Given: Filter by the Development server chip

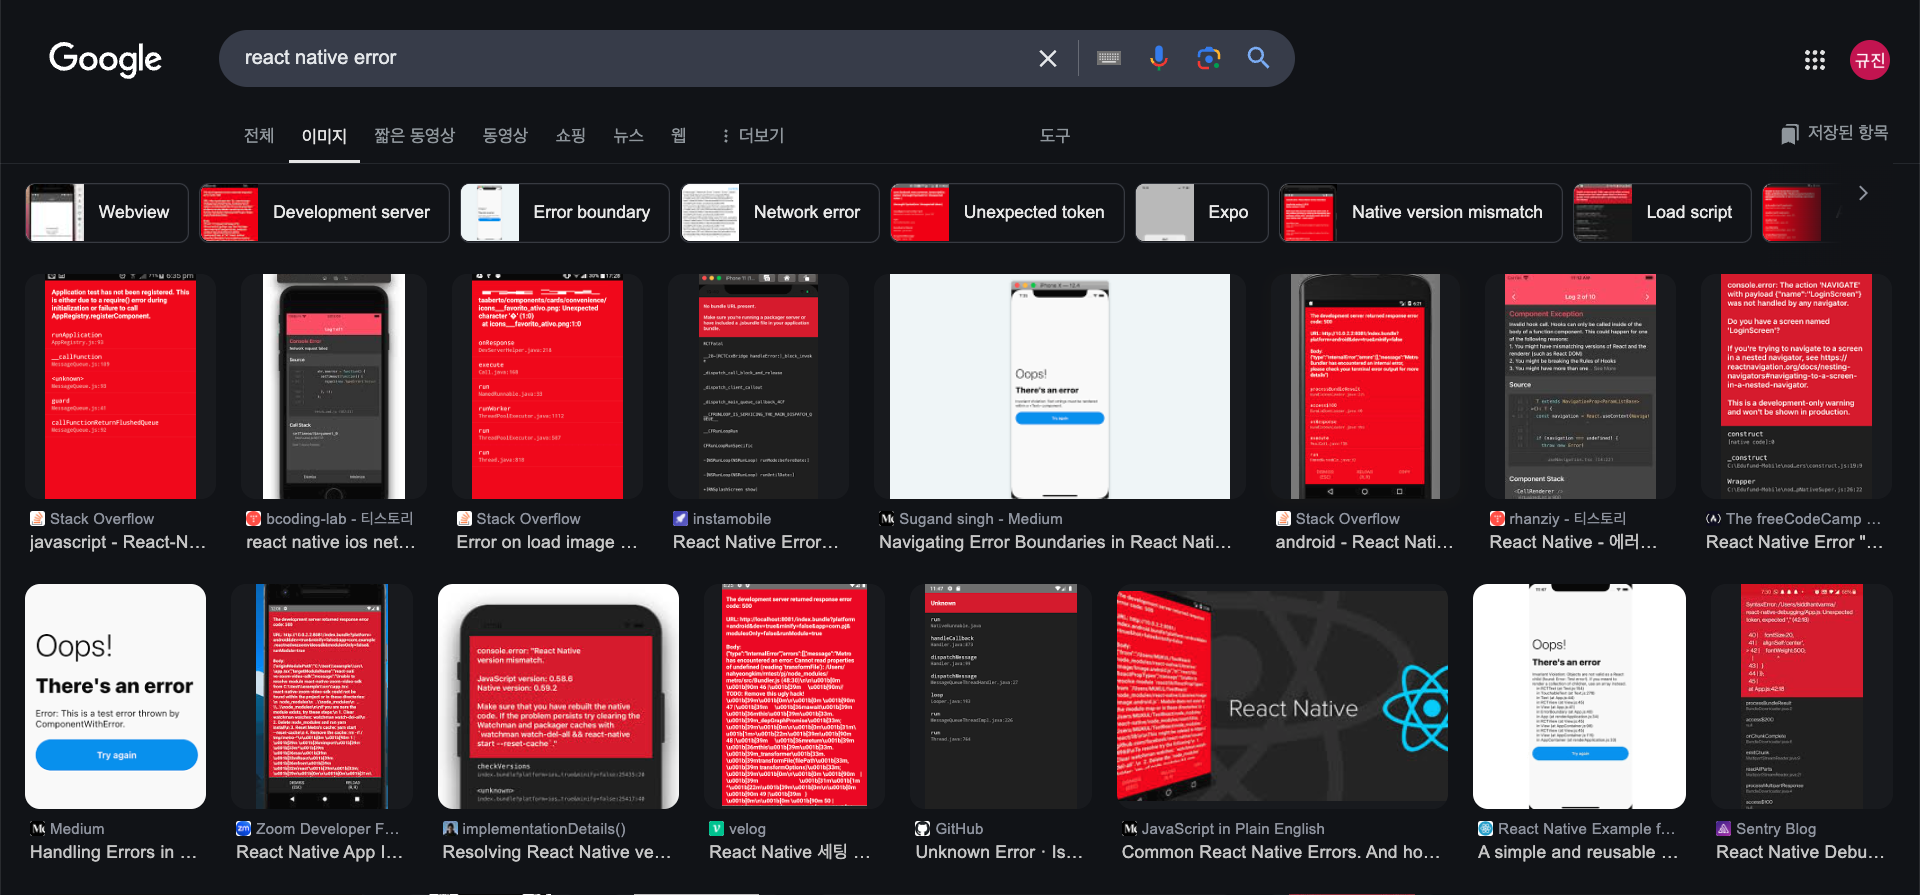Looking at the screenshot, I should (325, 212).
